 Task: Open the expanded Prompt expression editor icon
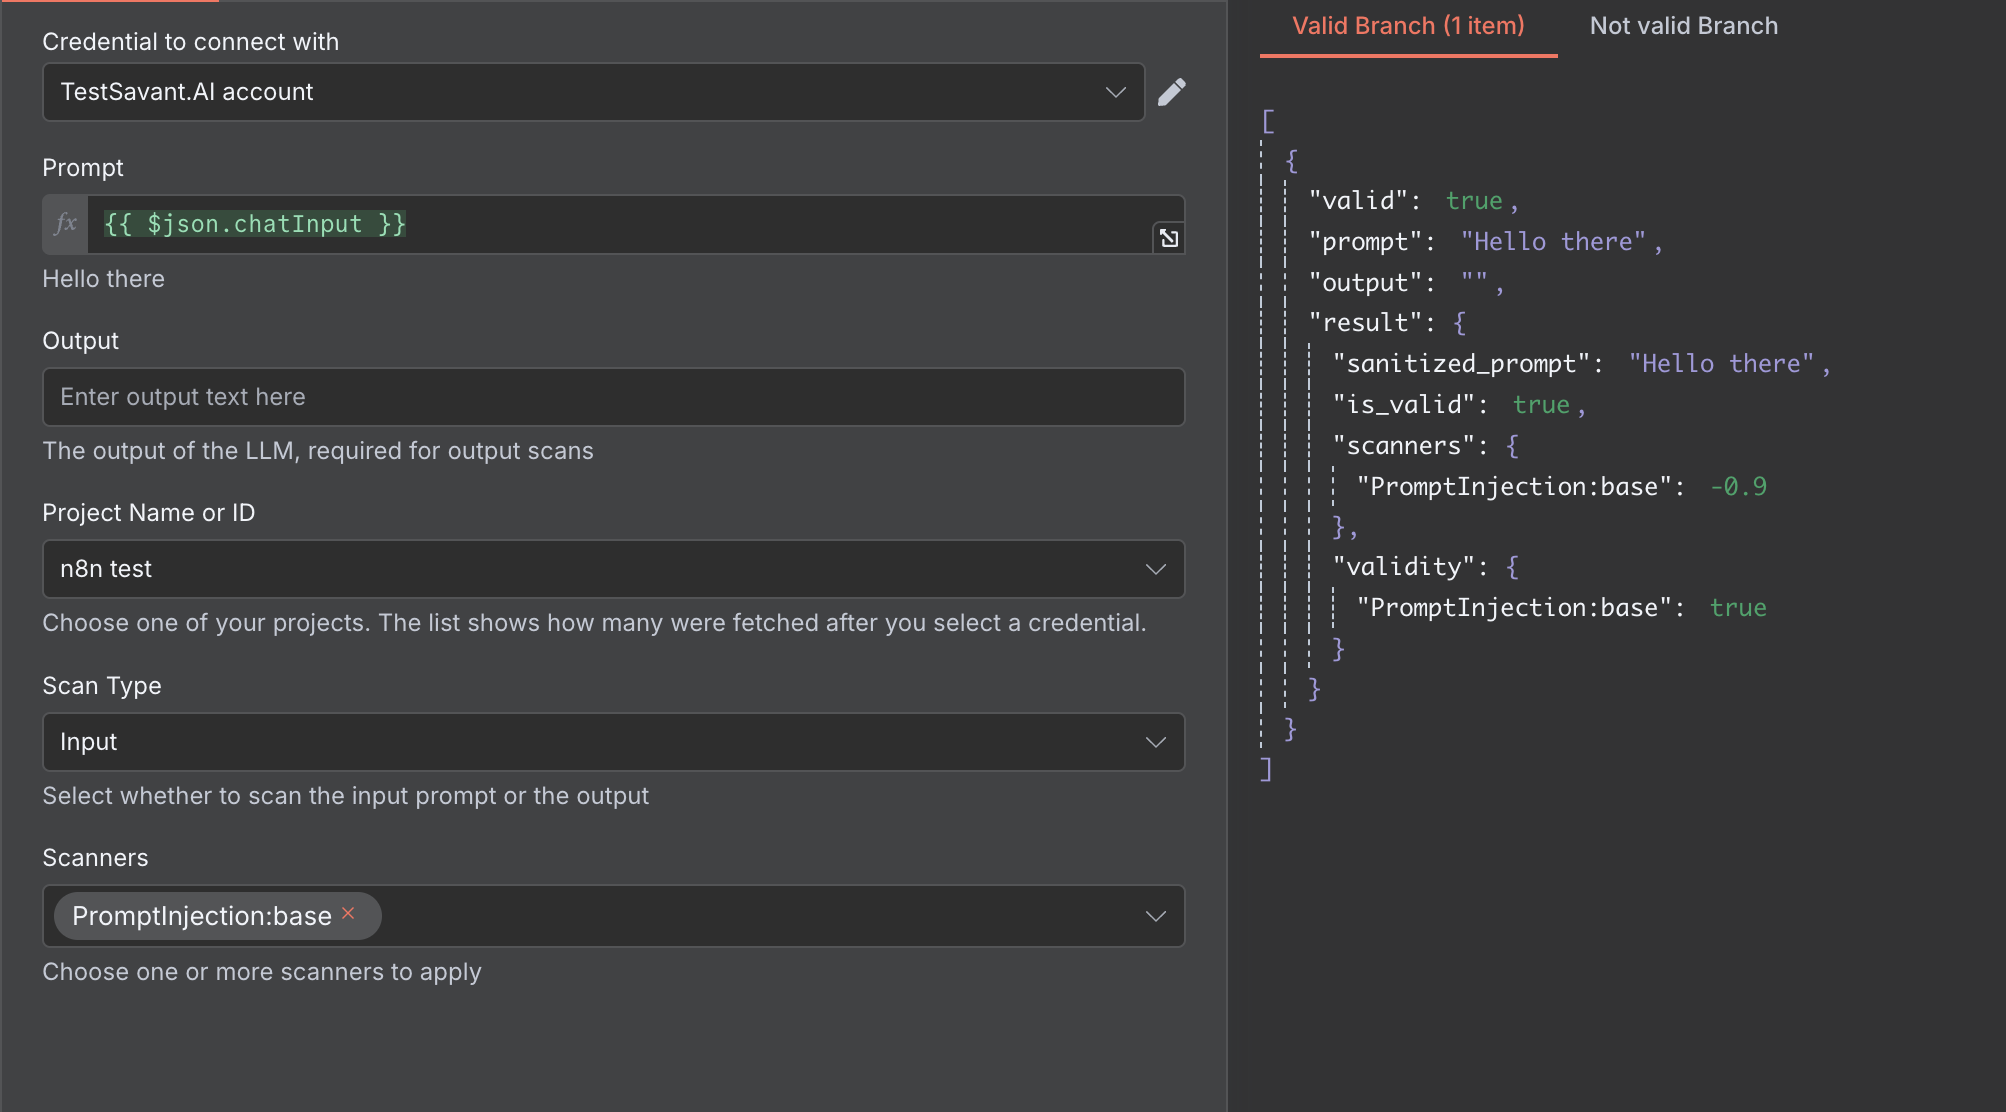click(1168, 238)
